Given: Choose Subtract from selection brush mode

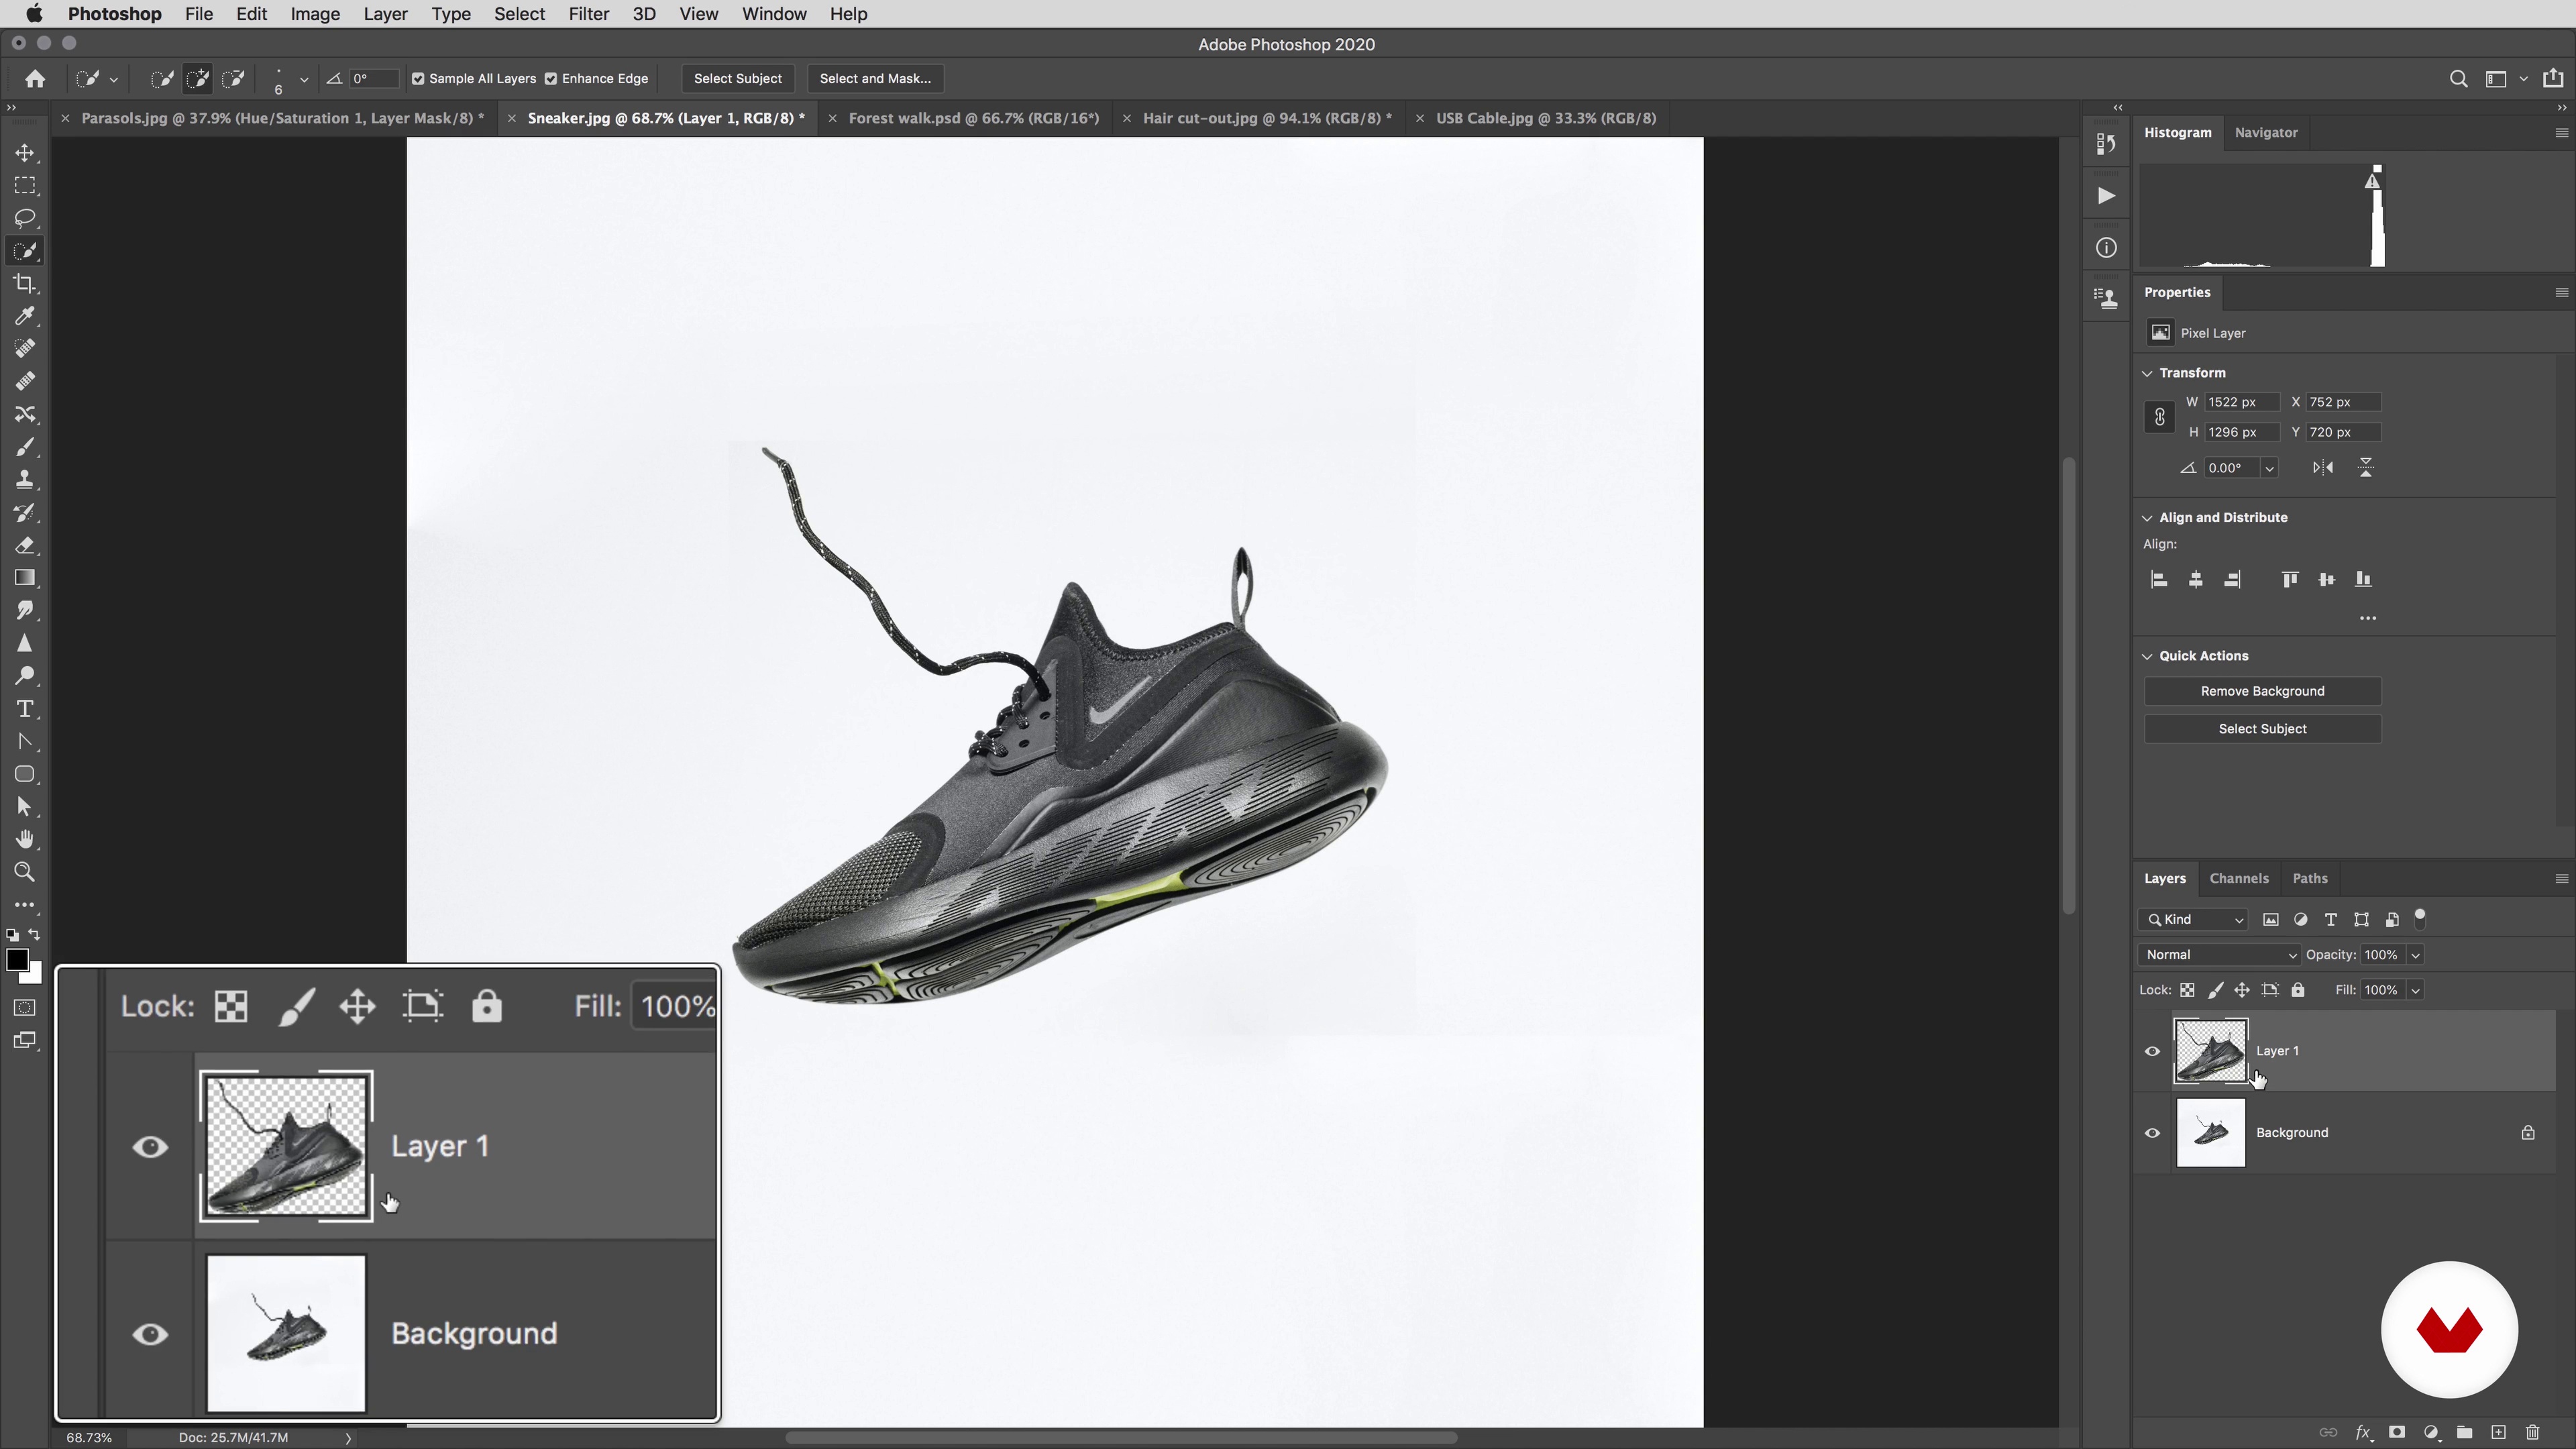Looking at the screenshot, I should pos(234,78).
